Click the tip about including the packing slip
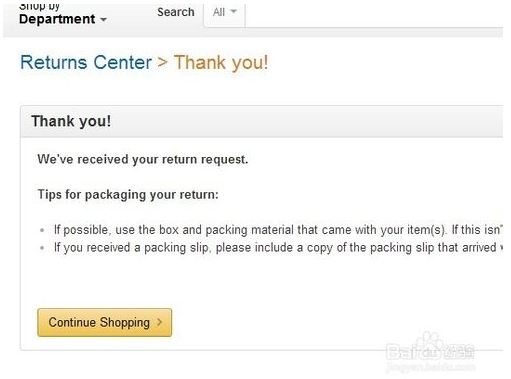This screenshot has height=379, width=511. (x=278, y=248)
